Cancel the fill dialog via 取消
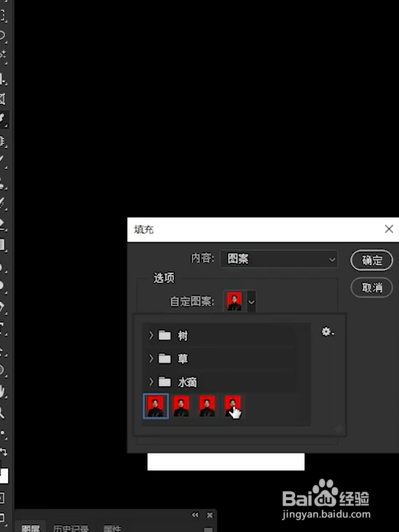The height and width of the screenshot is (532, 399). 372,288
